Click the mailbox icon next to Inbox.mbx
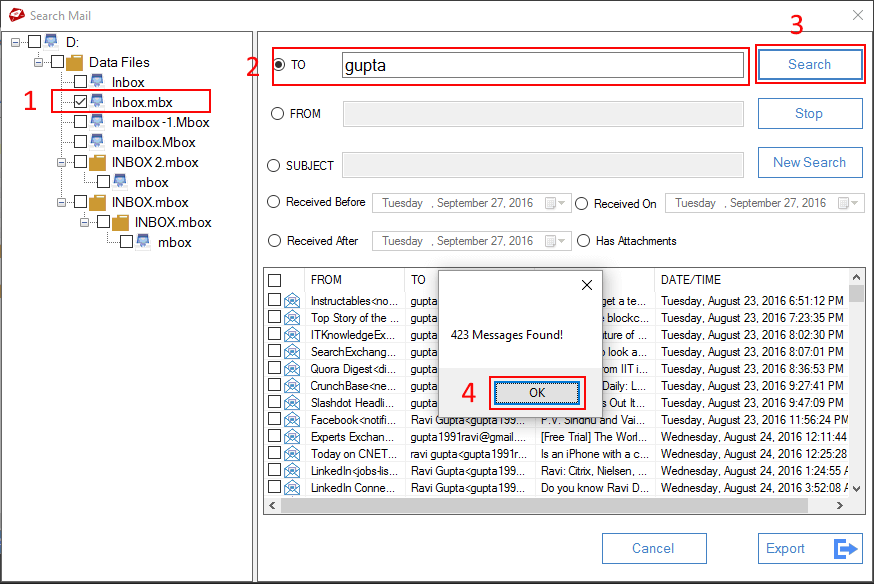874x584 pixels. pos(96,101)
